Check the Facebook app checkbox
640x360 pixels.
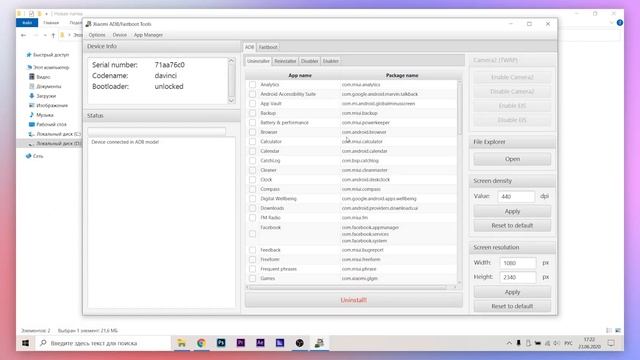(x=253, y=234)
